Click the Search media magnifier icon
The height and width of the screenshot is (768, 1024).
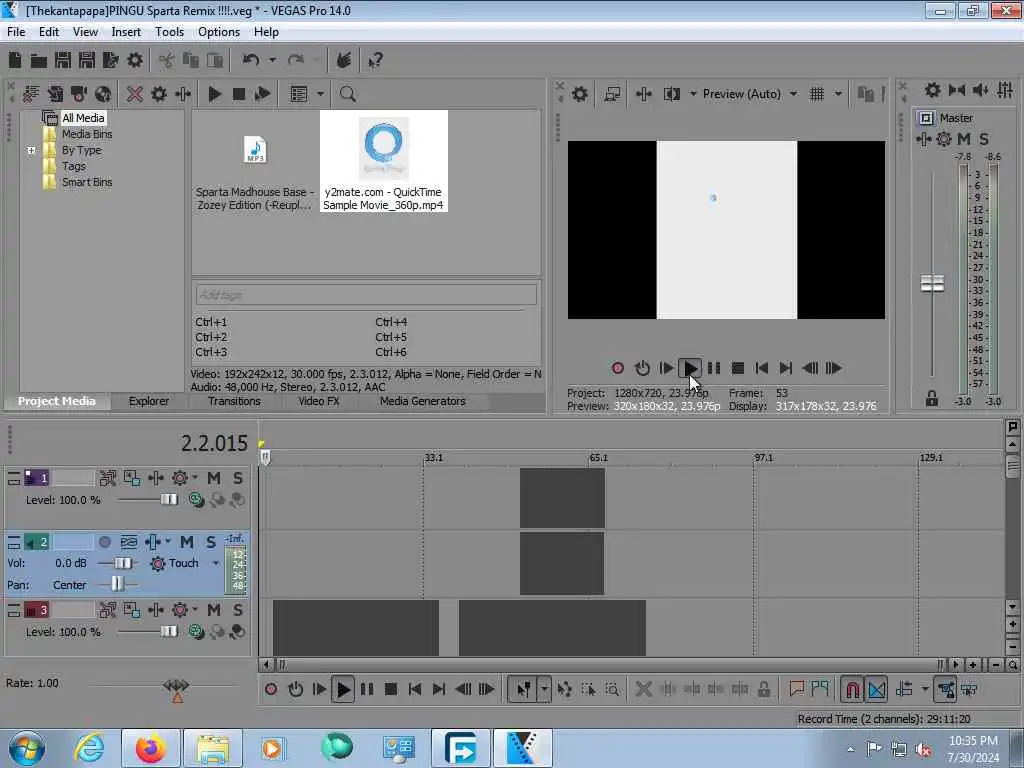(347, 94)
